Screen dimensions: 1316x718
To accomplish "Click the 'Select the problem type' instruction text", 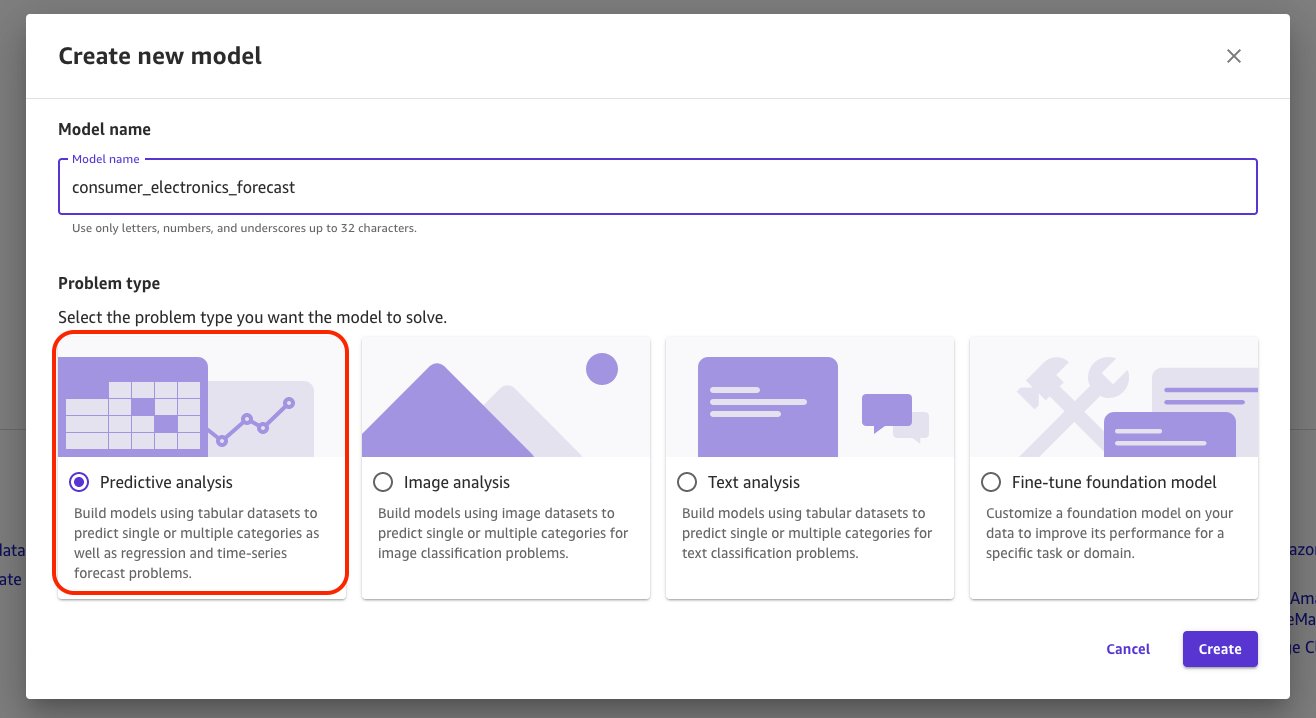I will [252, 318].
